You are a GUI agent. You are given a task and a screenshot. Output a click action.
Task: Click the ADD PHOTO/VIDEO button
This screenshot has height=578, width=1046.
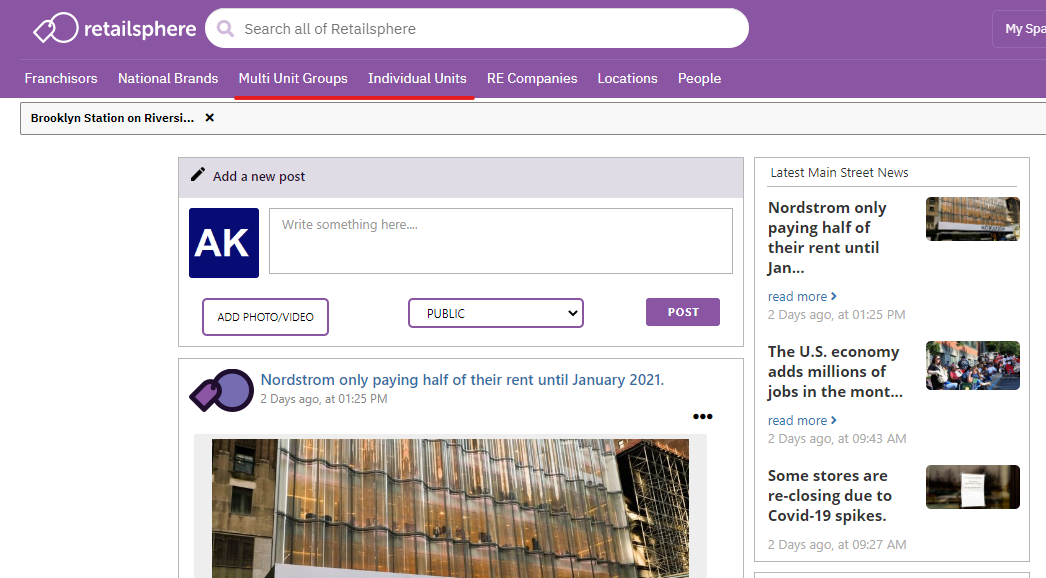coord(266,316)
